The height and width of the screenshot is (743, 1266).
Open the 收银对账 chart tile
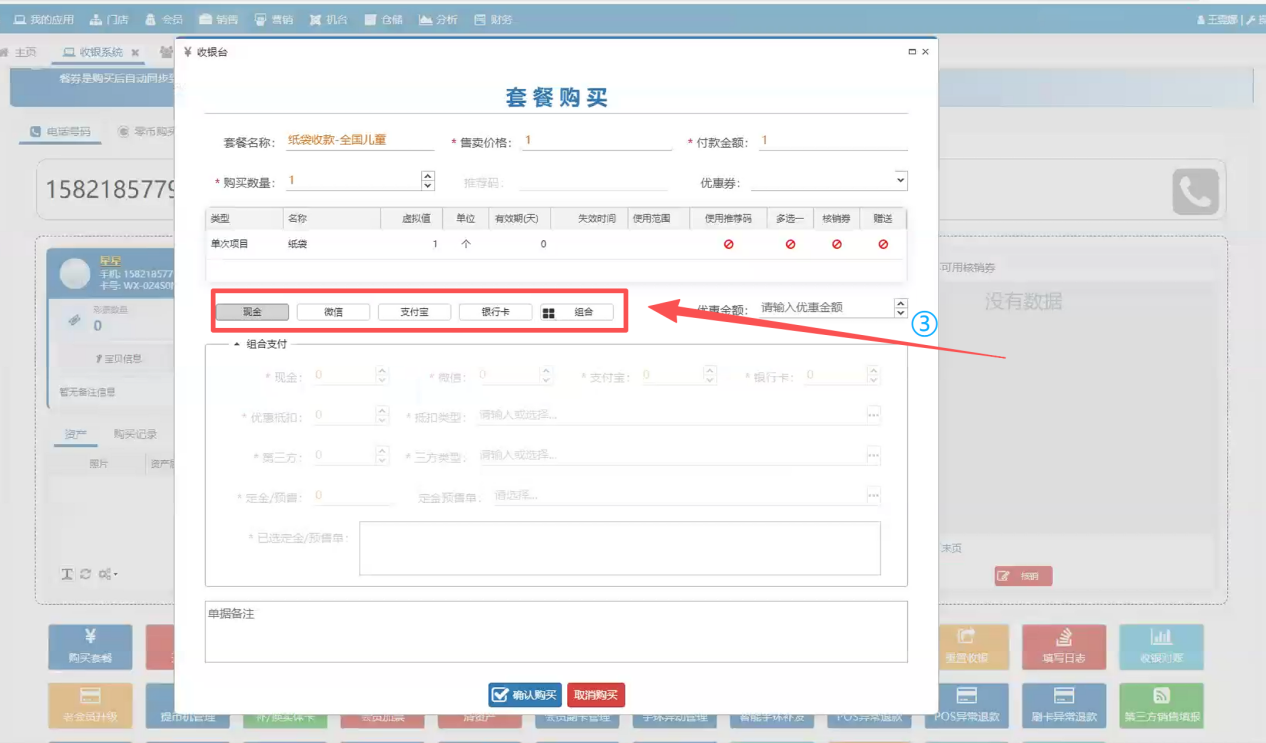(x=1161, y=646)
